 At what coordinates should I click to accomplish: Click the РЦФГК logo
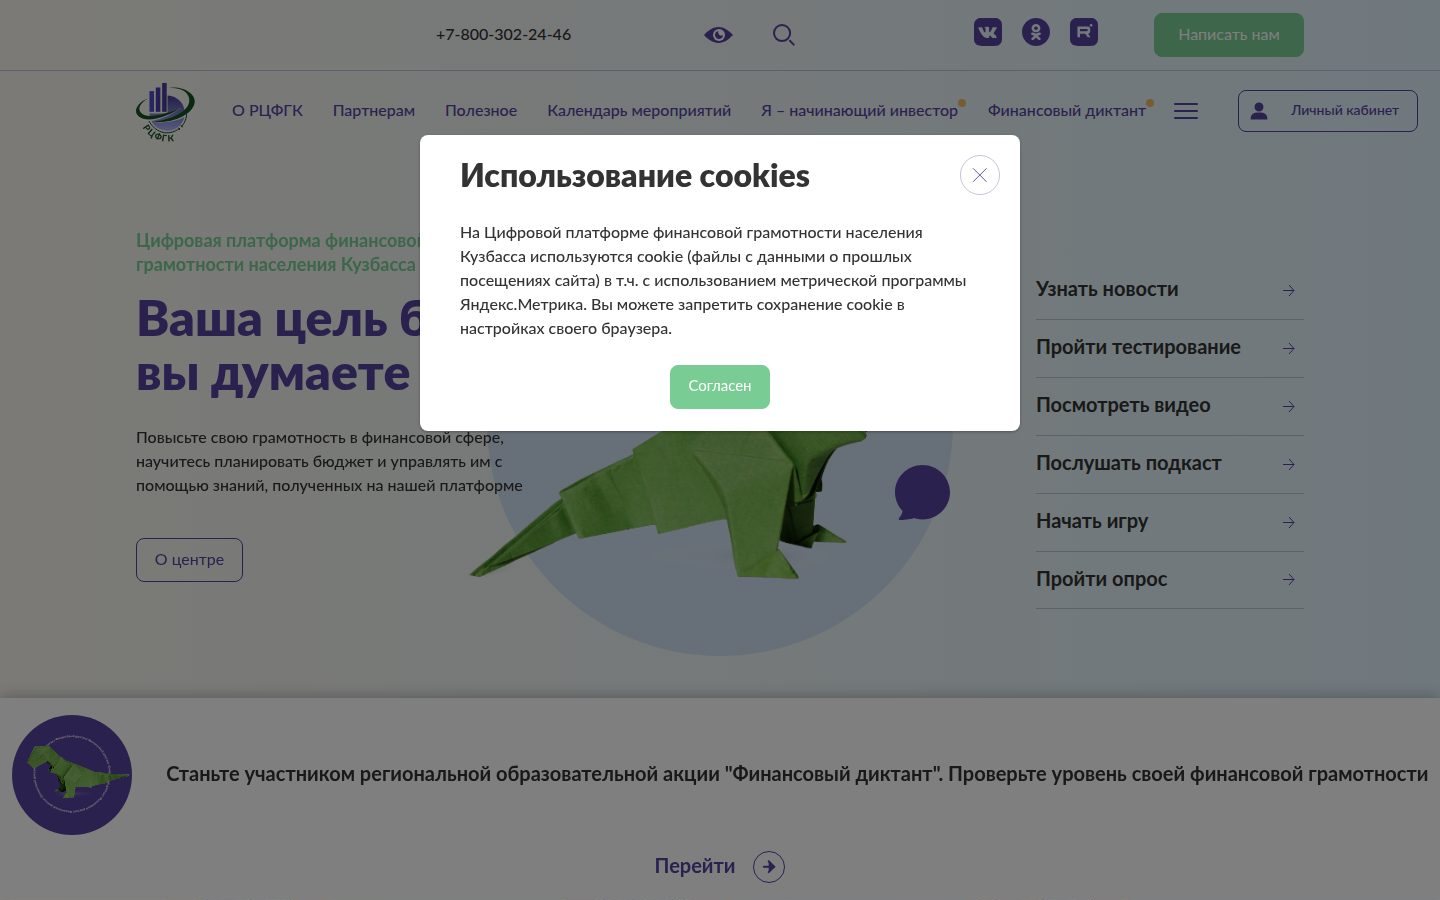point(165,111)
